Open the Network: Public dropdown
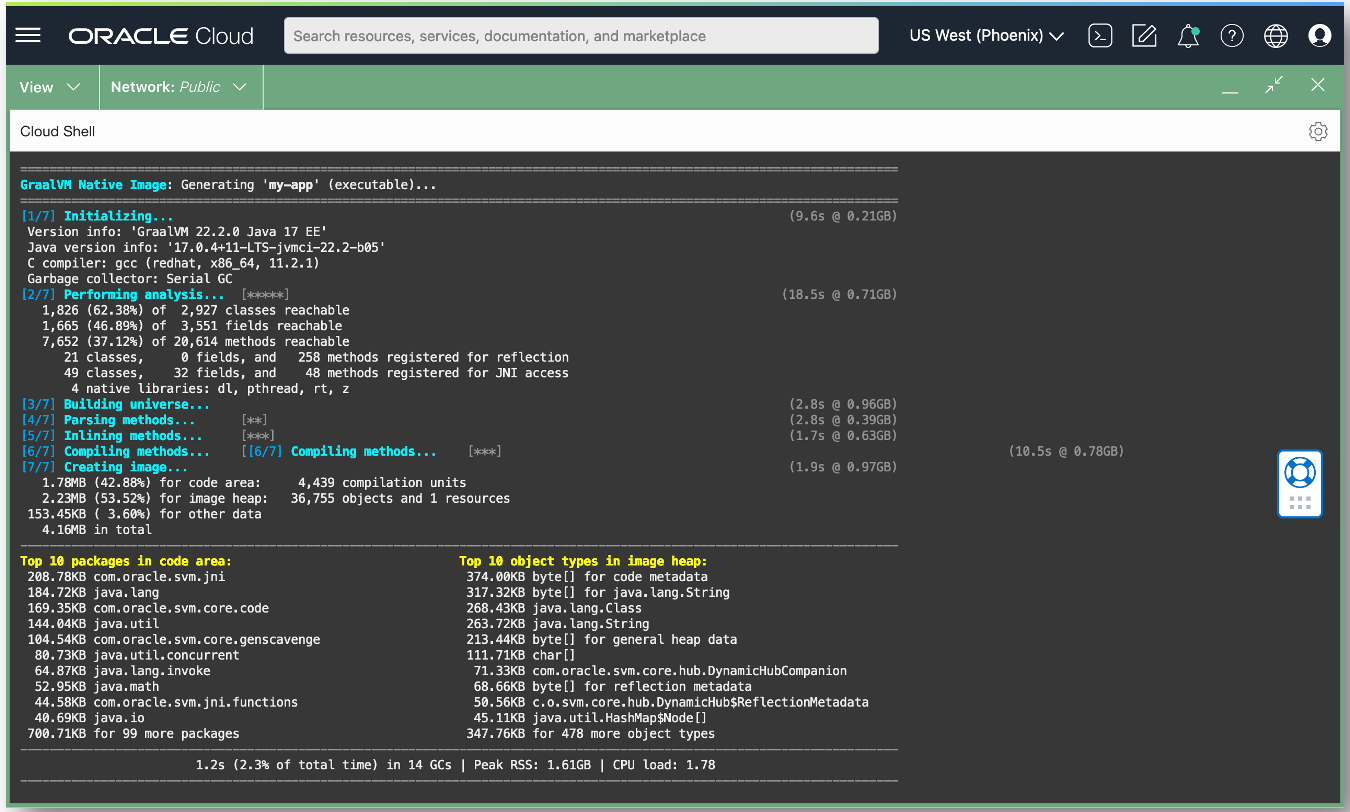 point(180,87)
